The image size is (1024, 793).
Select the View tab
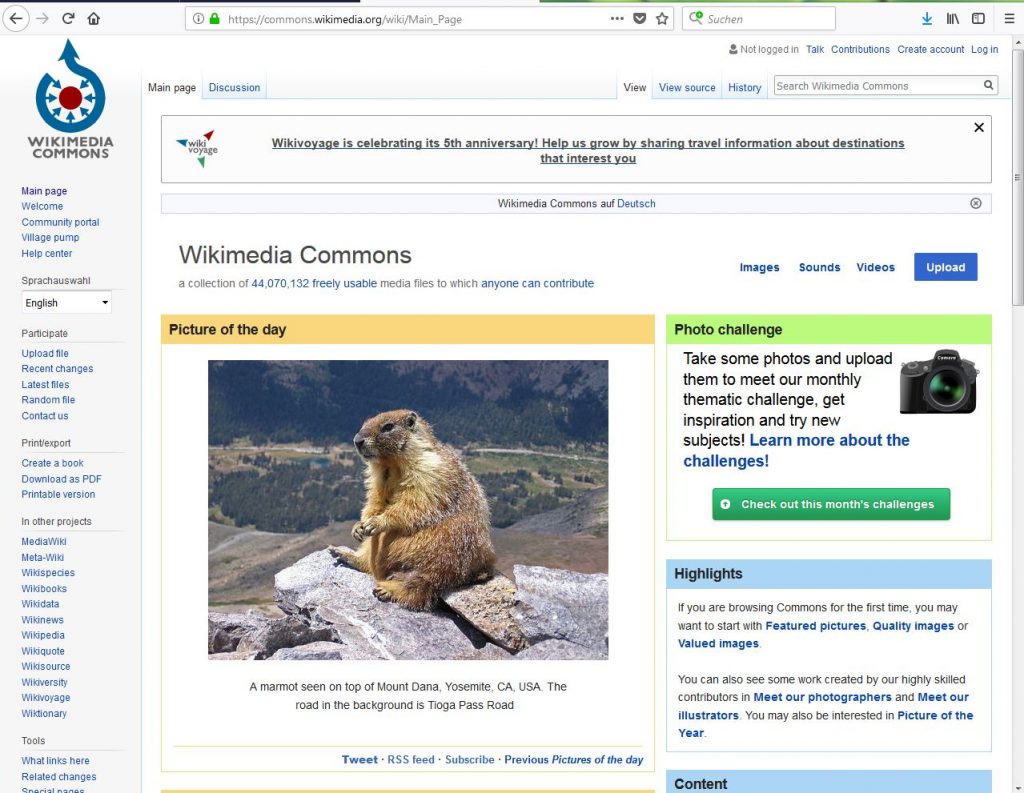click(634, 87)
